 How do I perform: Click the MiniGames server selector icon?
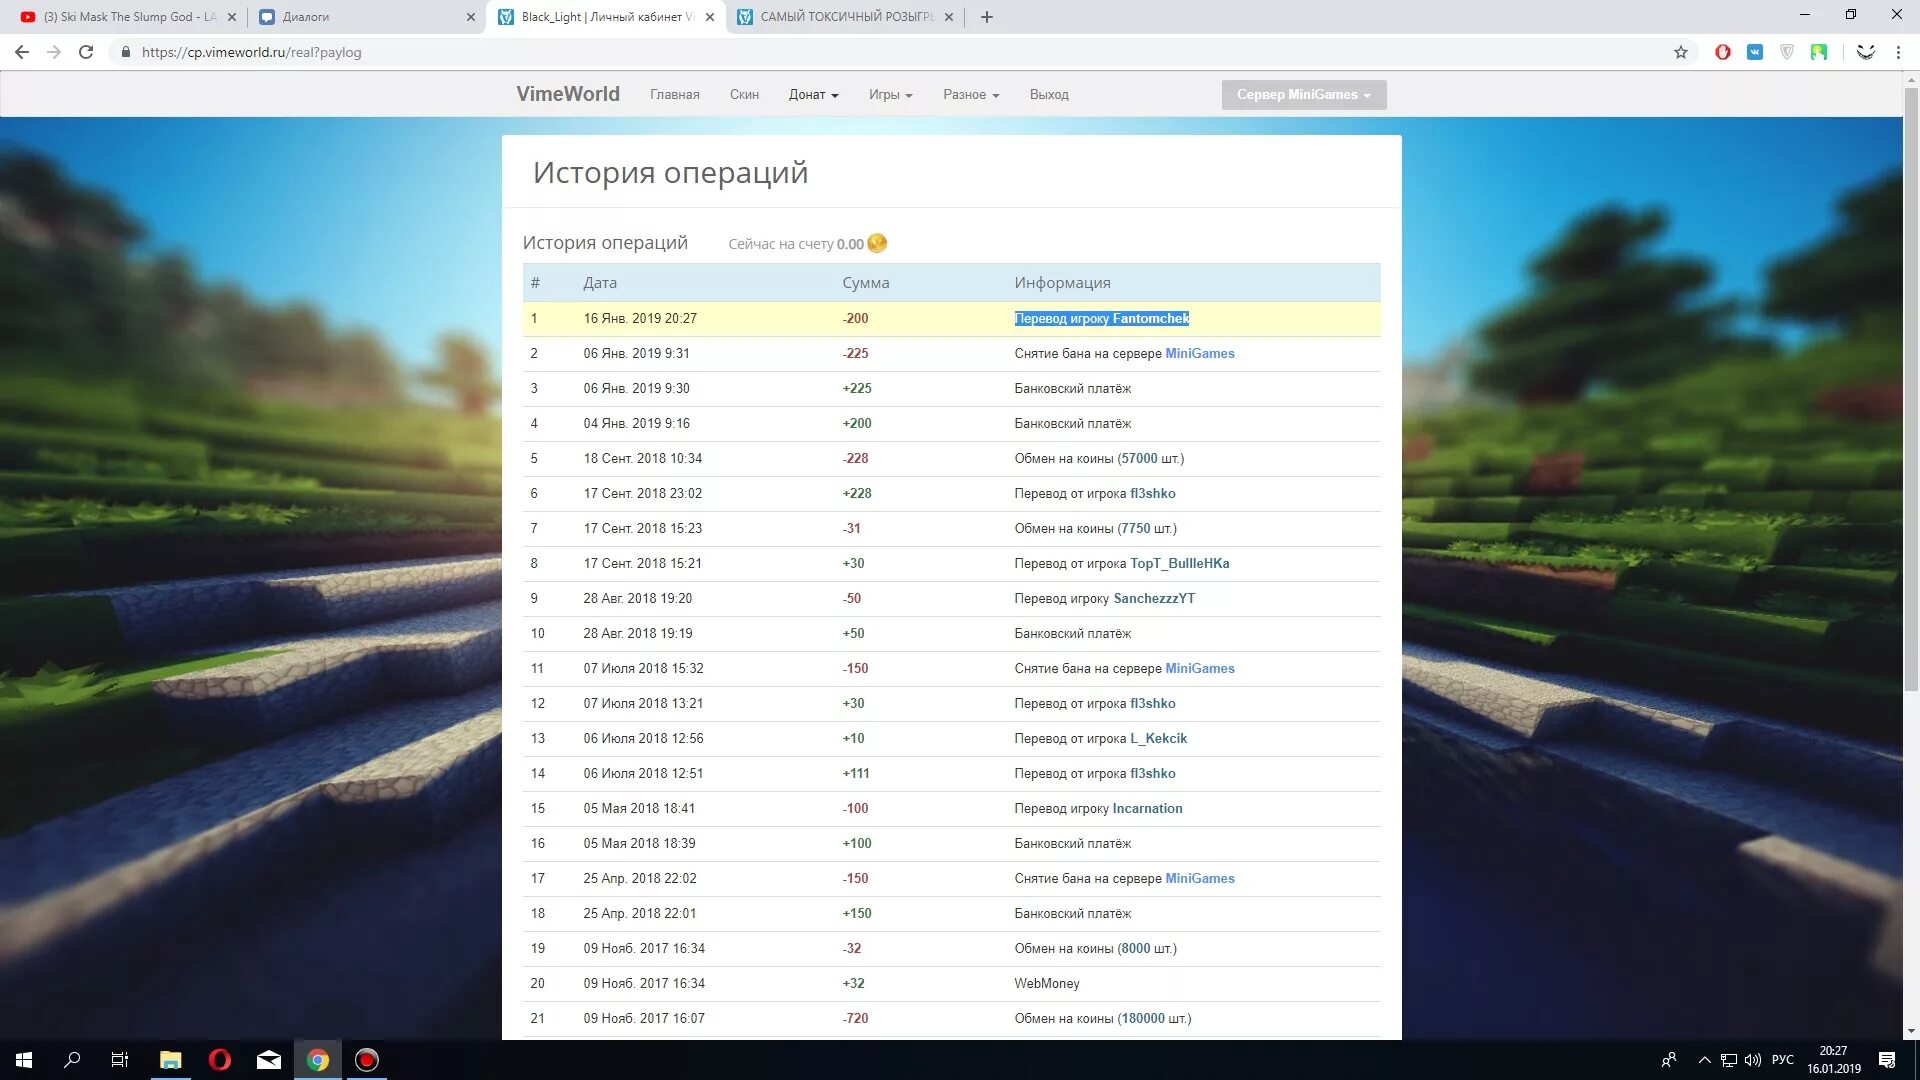click(1303, 94)
